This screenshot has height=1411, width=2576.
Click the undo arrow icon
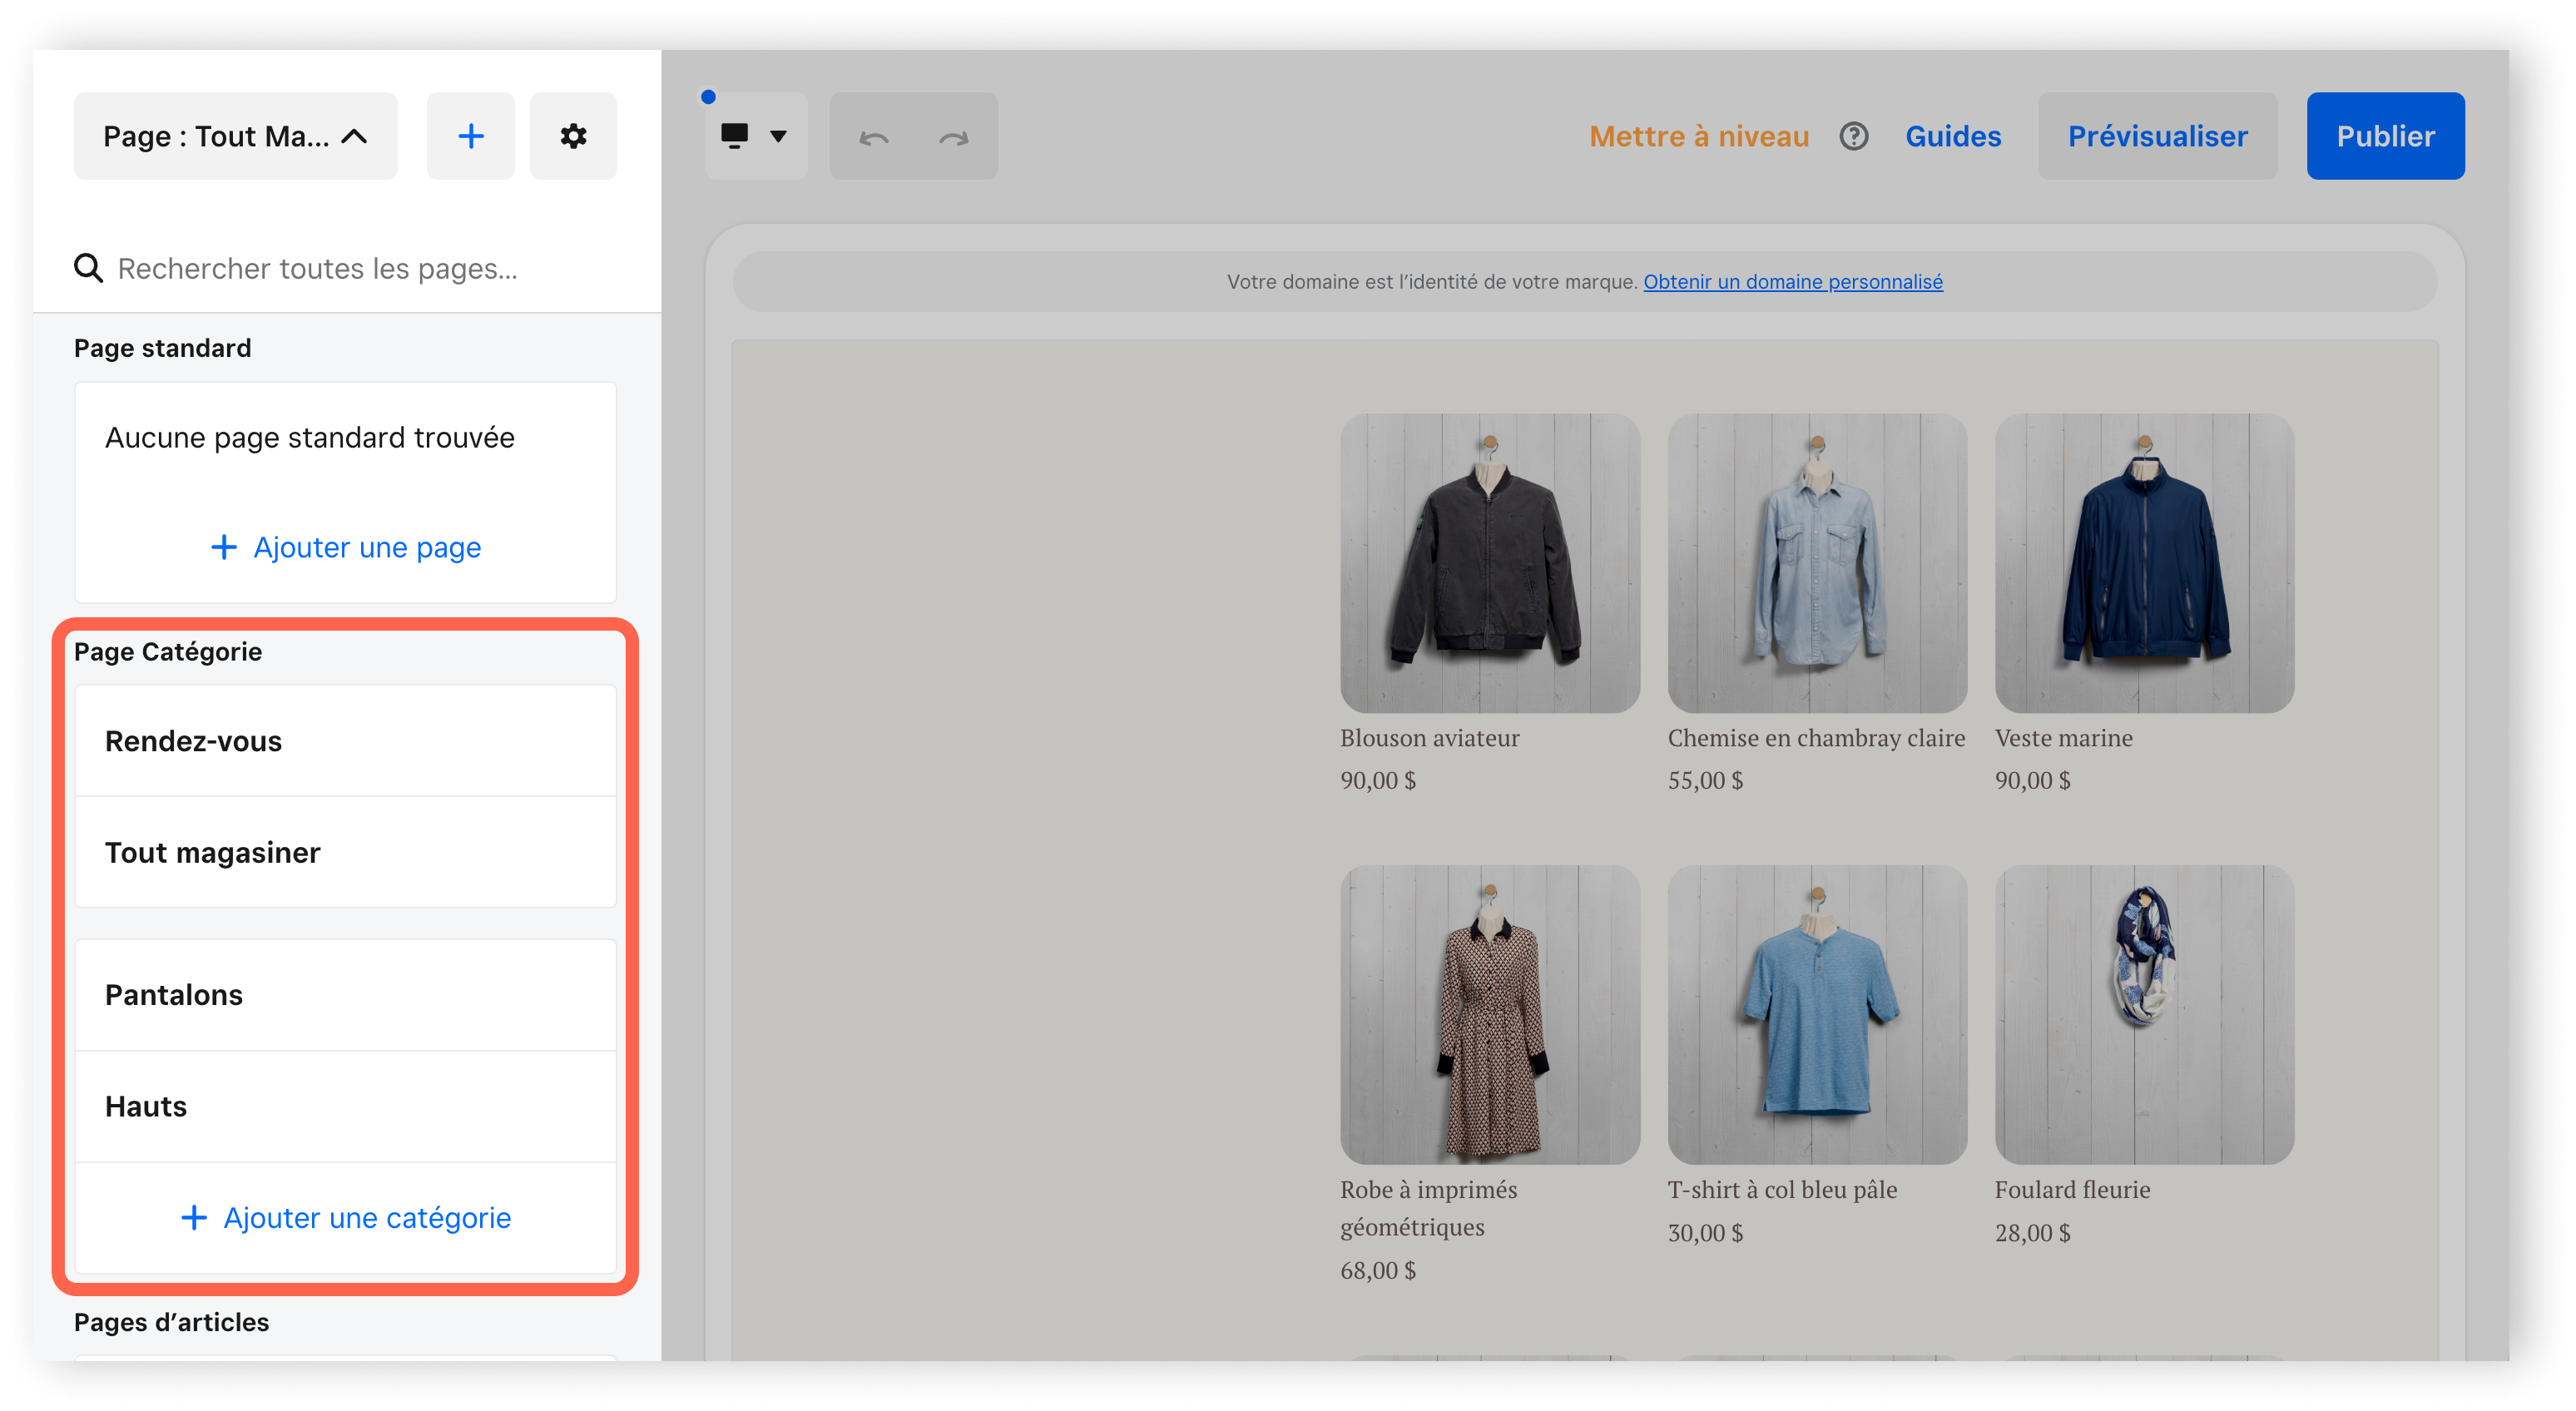(x=873, y=137)
